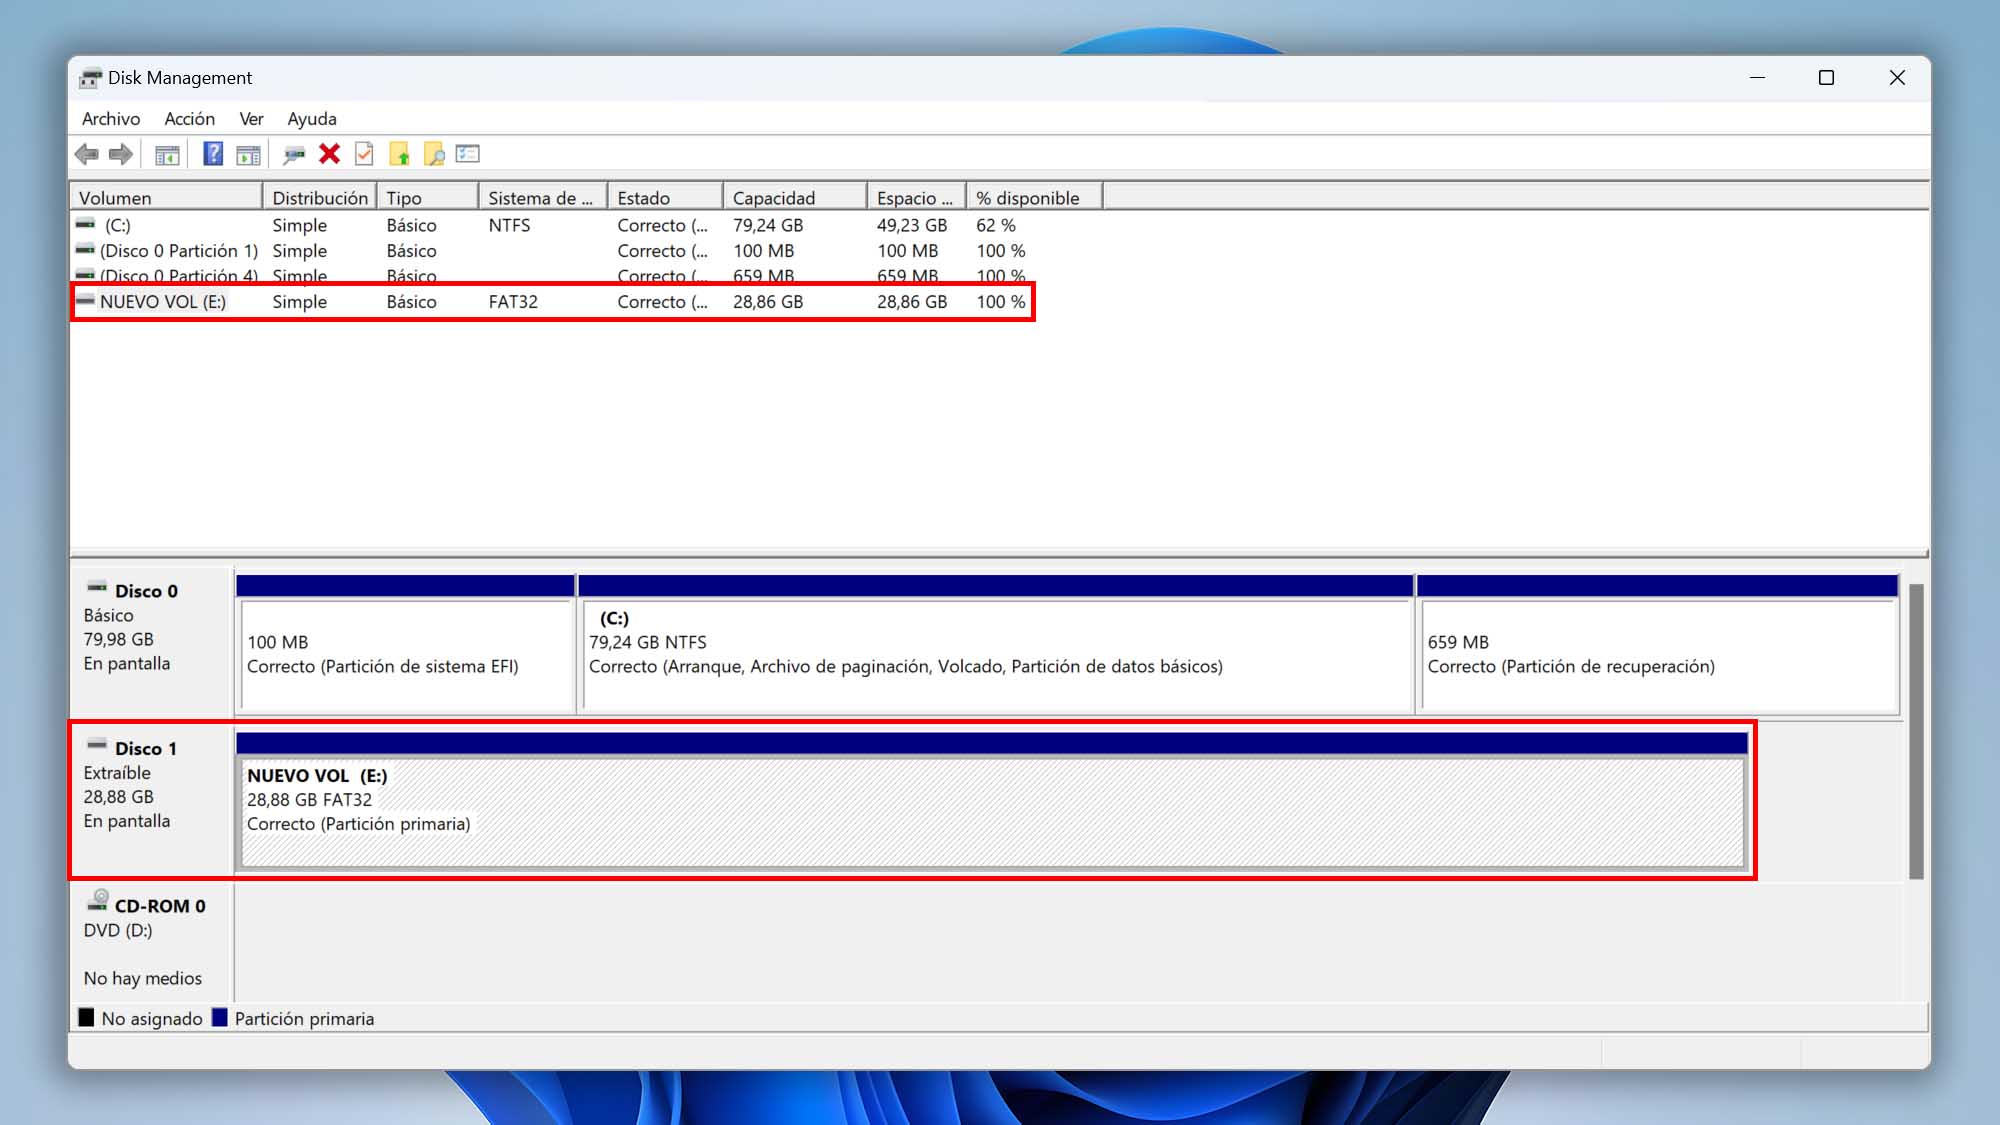Click the CD-ROM 0 DVD (D:) label
Screen dimensions: 2000x1125
point(151,942)
